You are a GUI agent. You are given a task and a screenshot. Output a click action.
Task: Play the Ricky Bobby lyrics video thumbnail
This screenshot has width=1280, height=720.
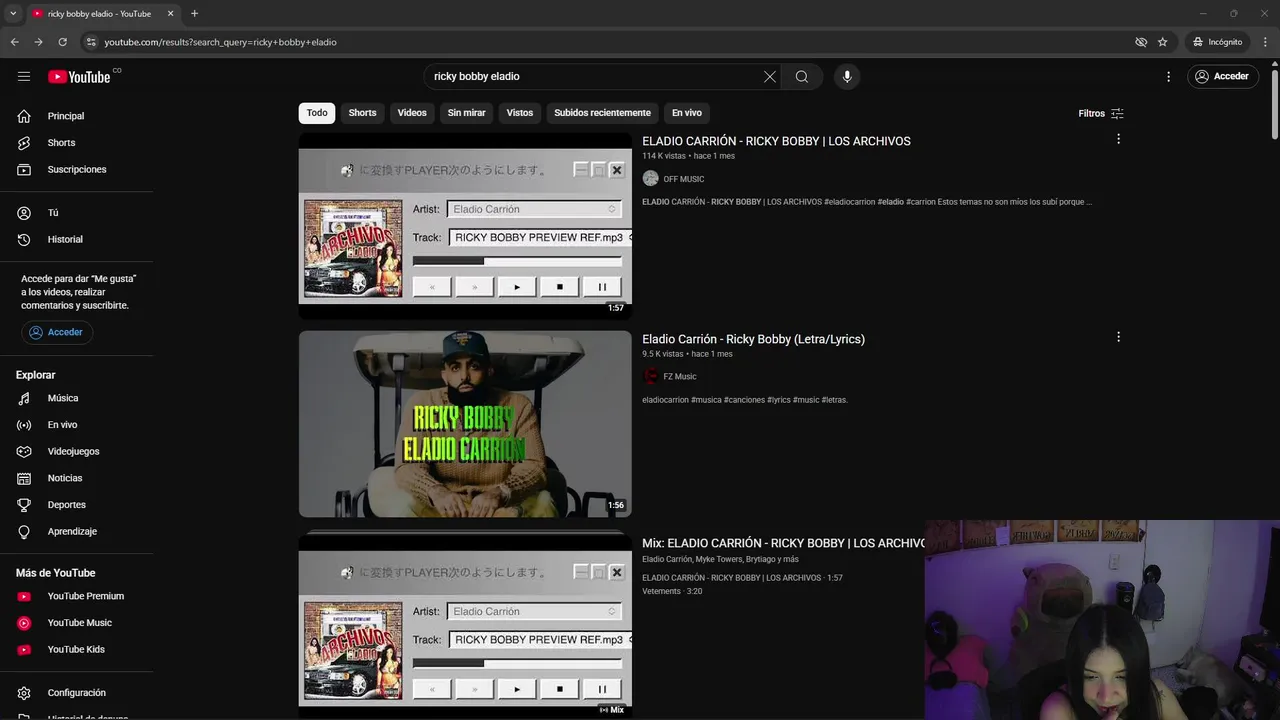pyautogui.click(x=465, y=424)
